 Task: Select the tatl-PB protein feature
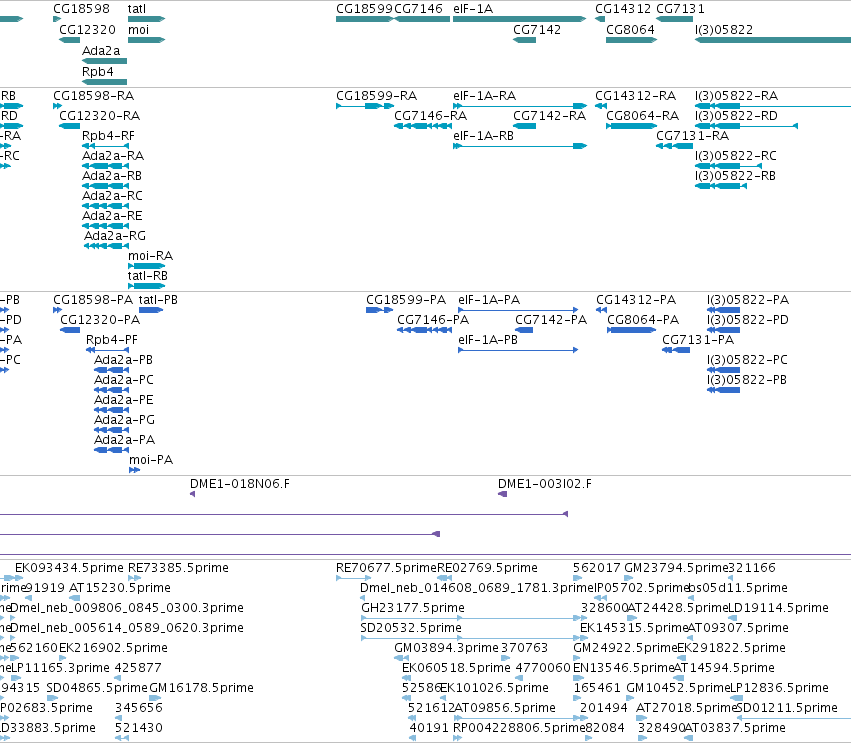pos(151,310)
